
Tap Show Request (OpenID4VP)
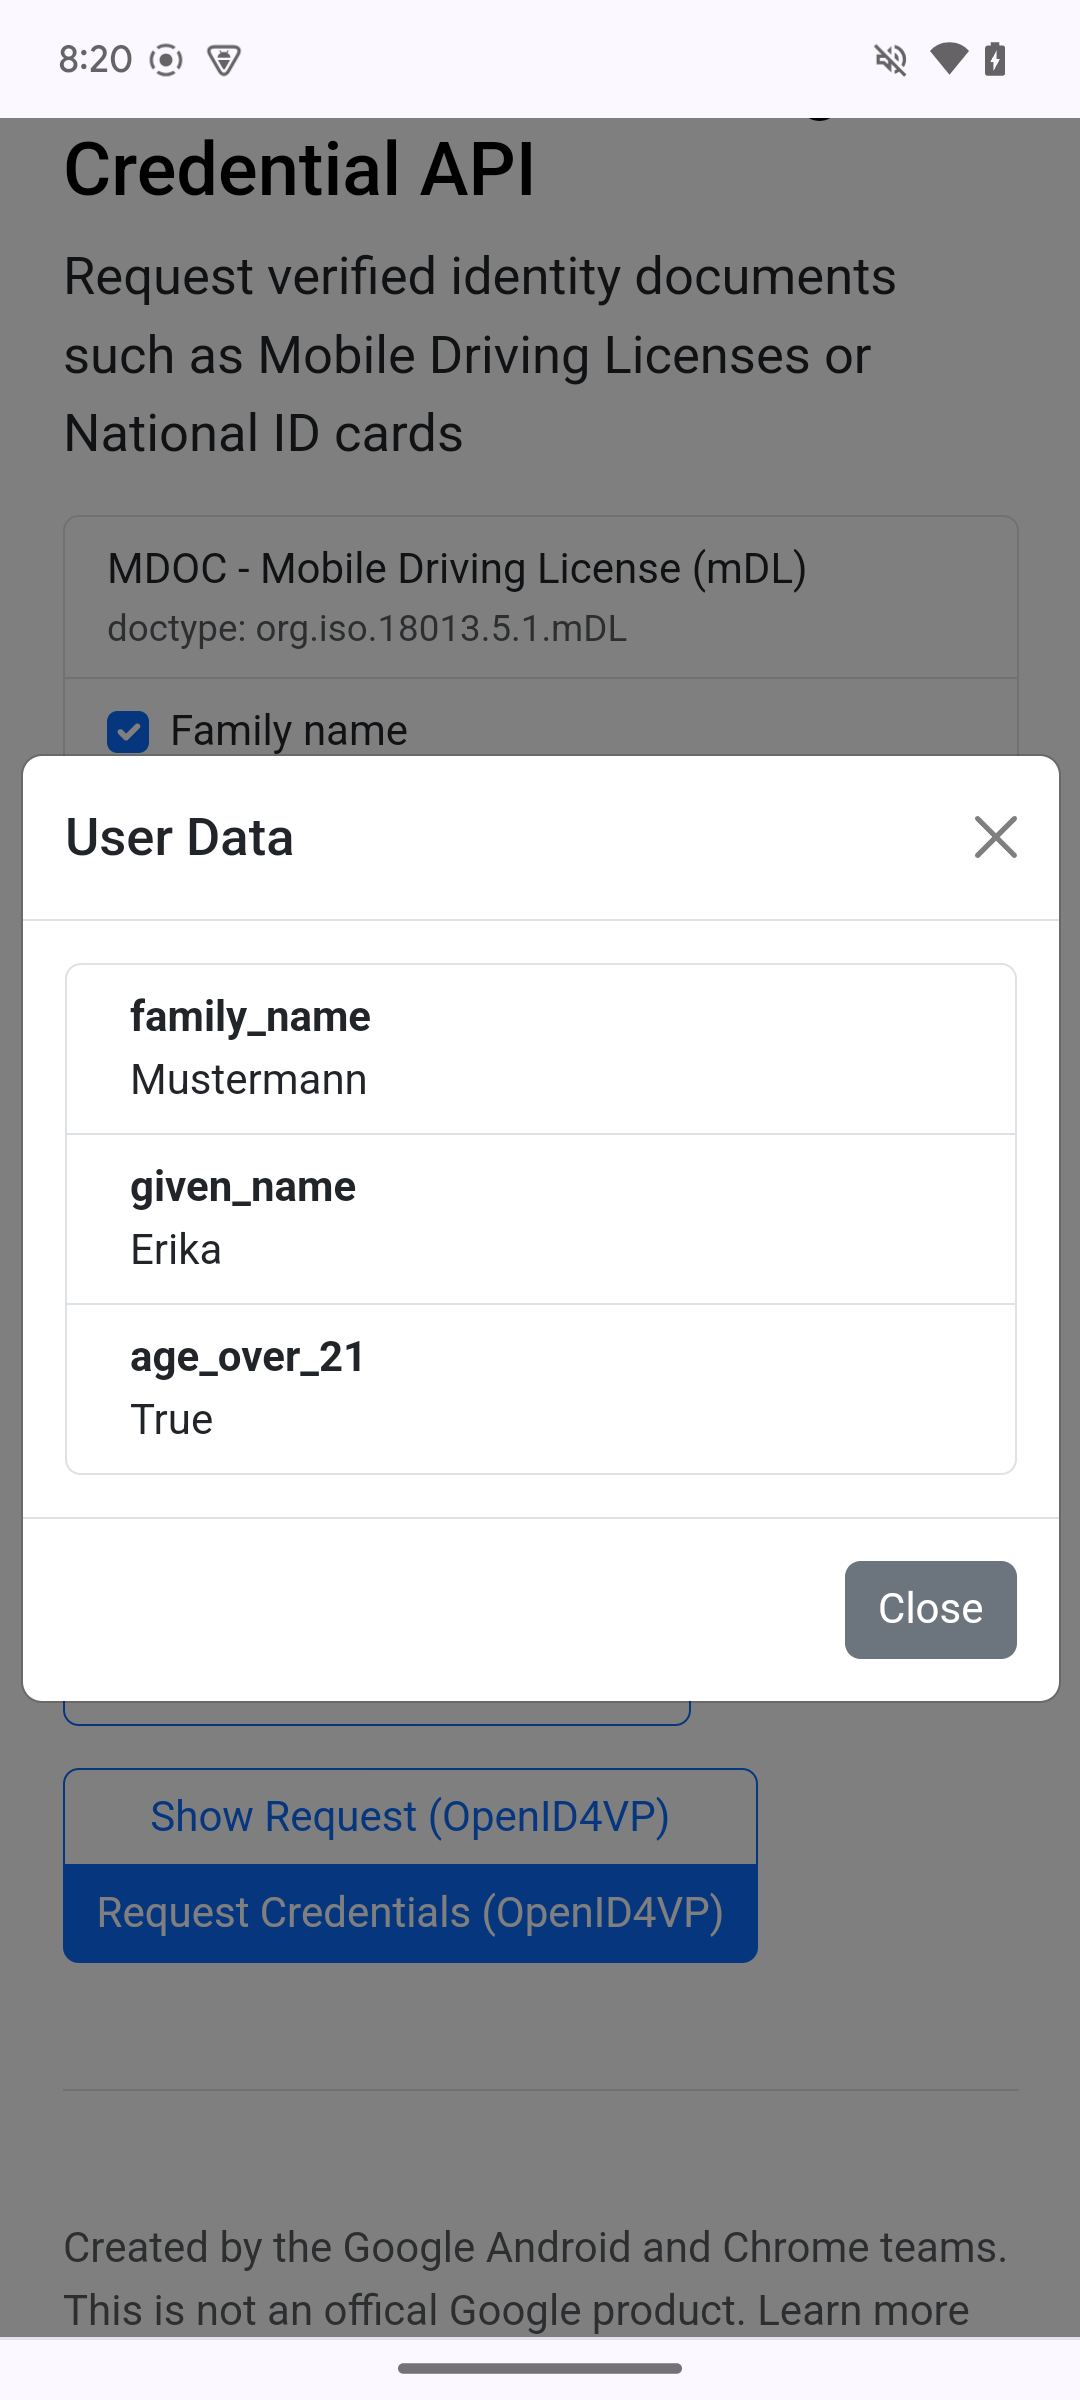409,1816
